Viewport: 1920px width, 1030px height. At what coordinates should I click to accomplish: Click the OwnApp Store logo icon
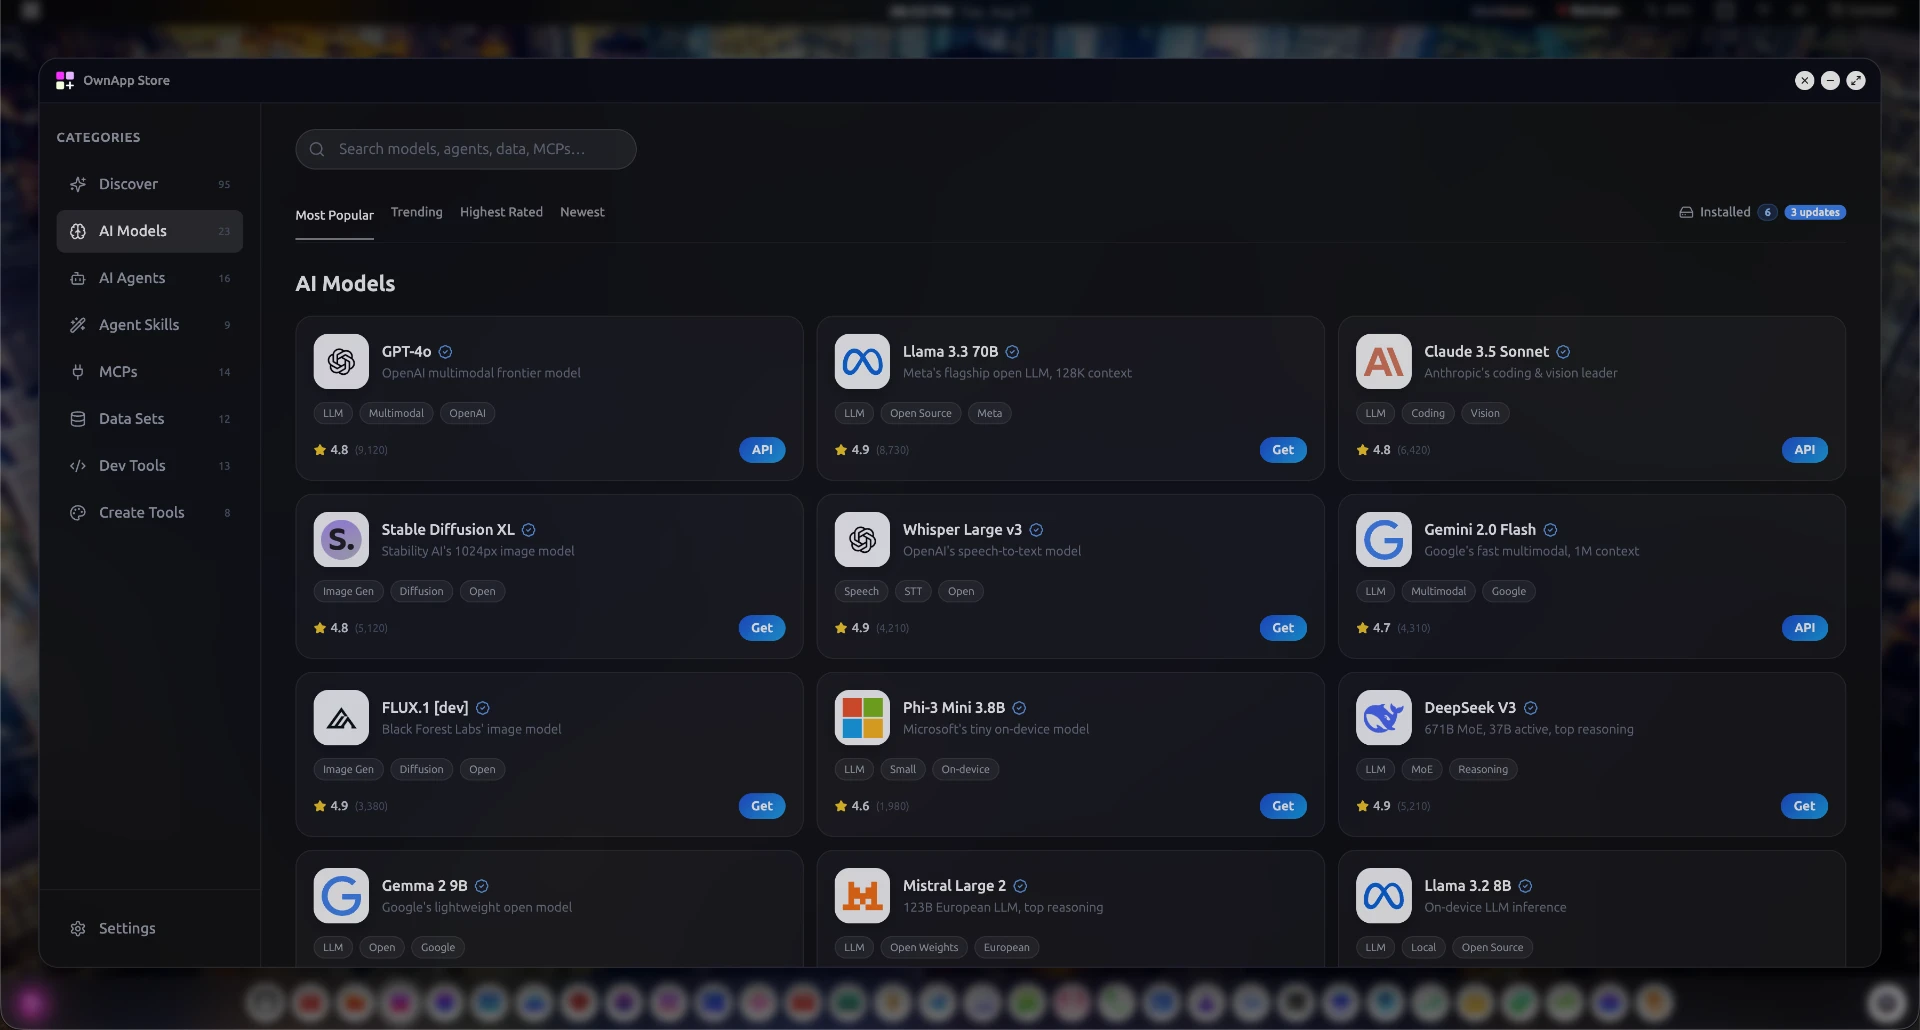(65, 80)
